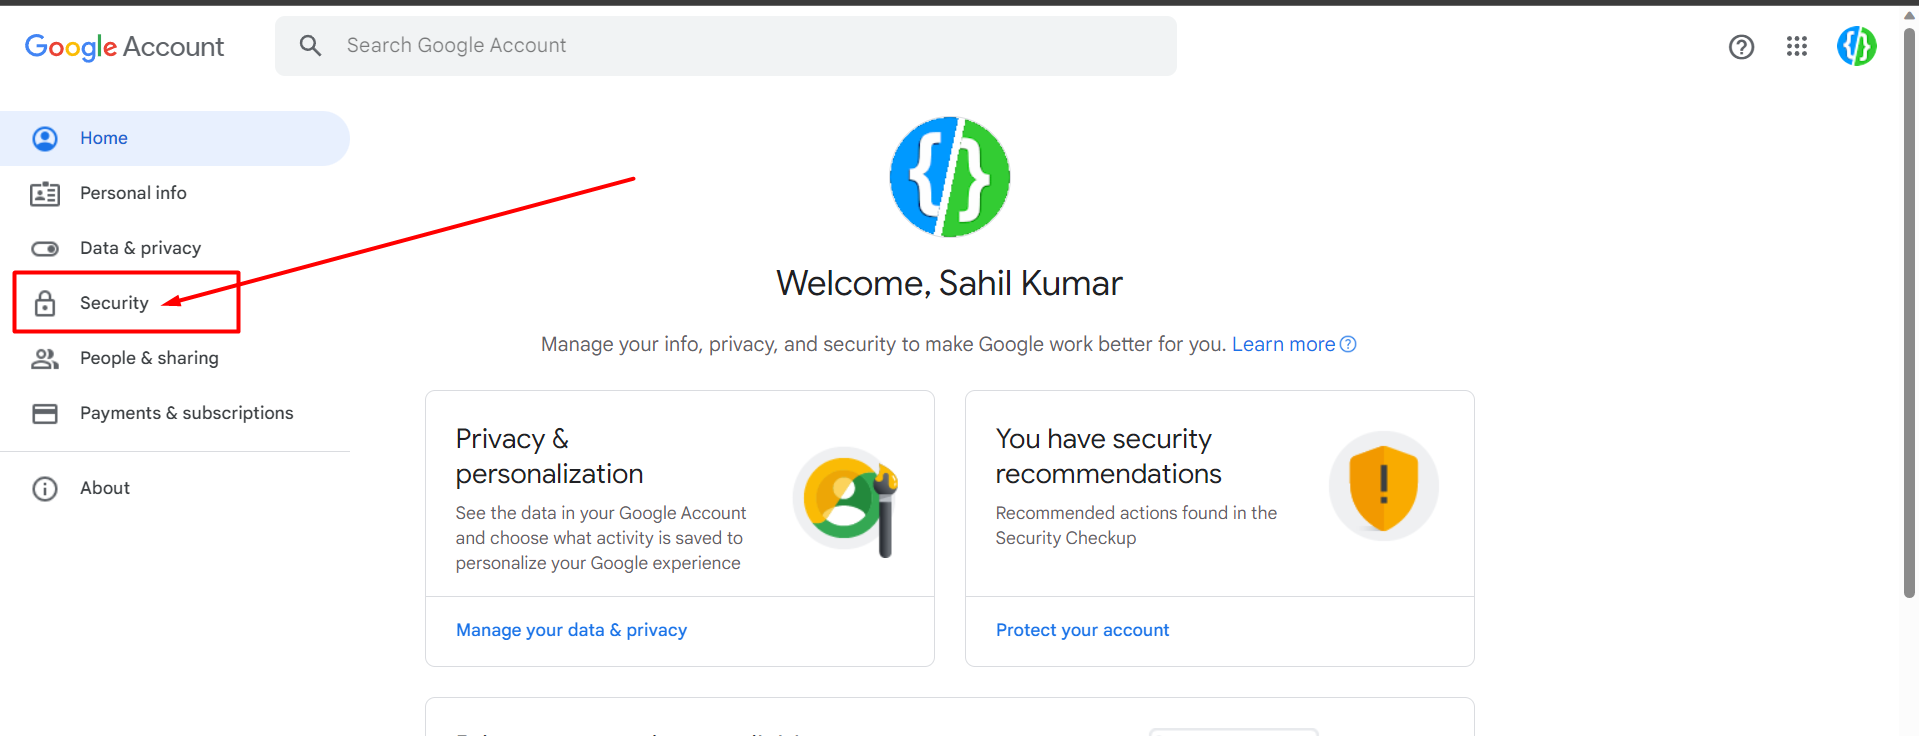Click the Google Account logo
1919x736 pixels.
point(124,46)
